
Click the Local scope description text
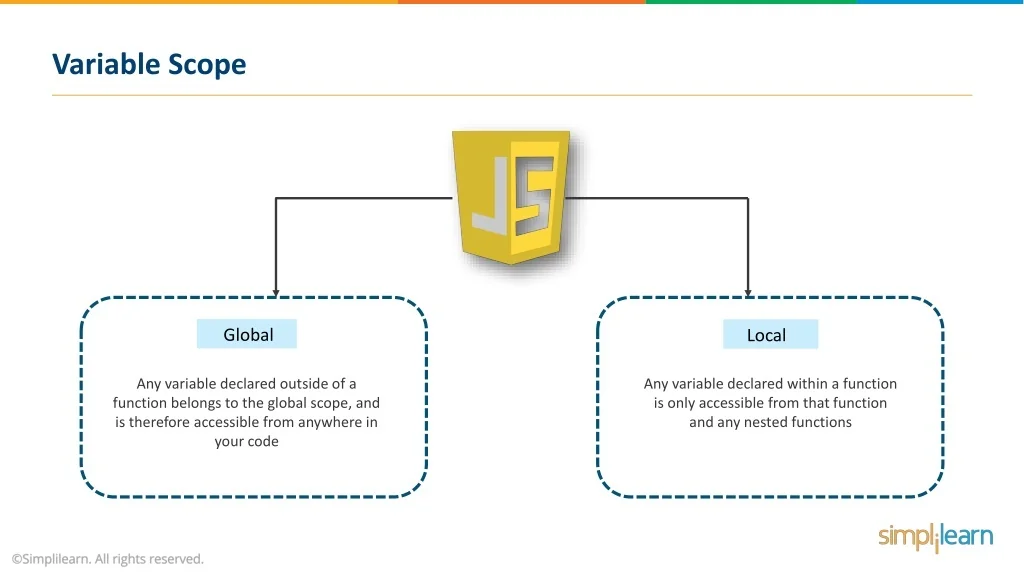tap(770, 403)
